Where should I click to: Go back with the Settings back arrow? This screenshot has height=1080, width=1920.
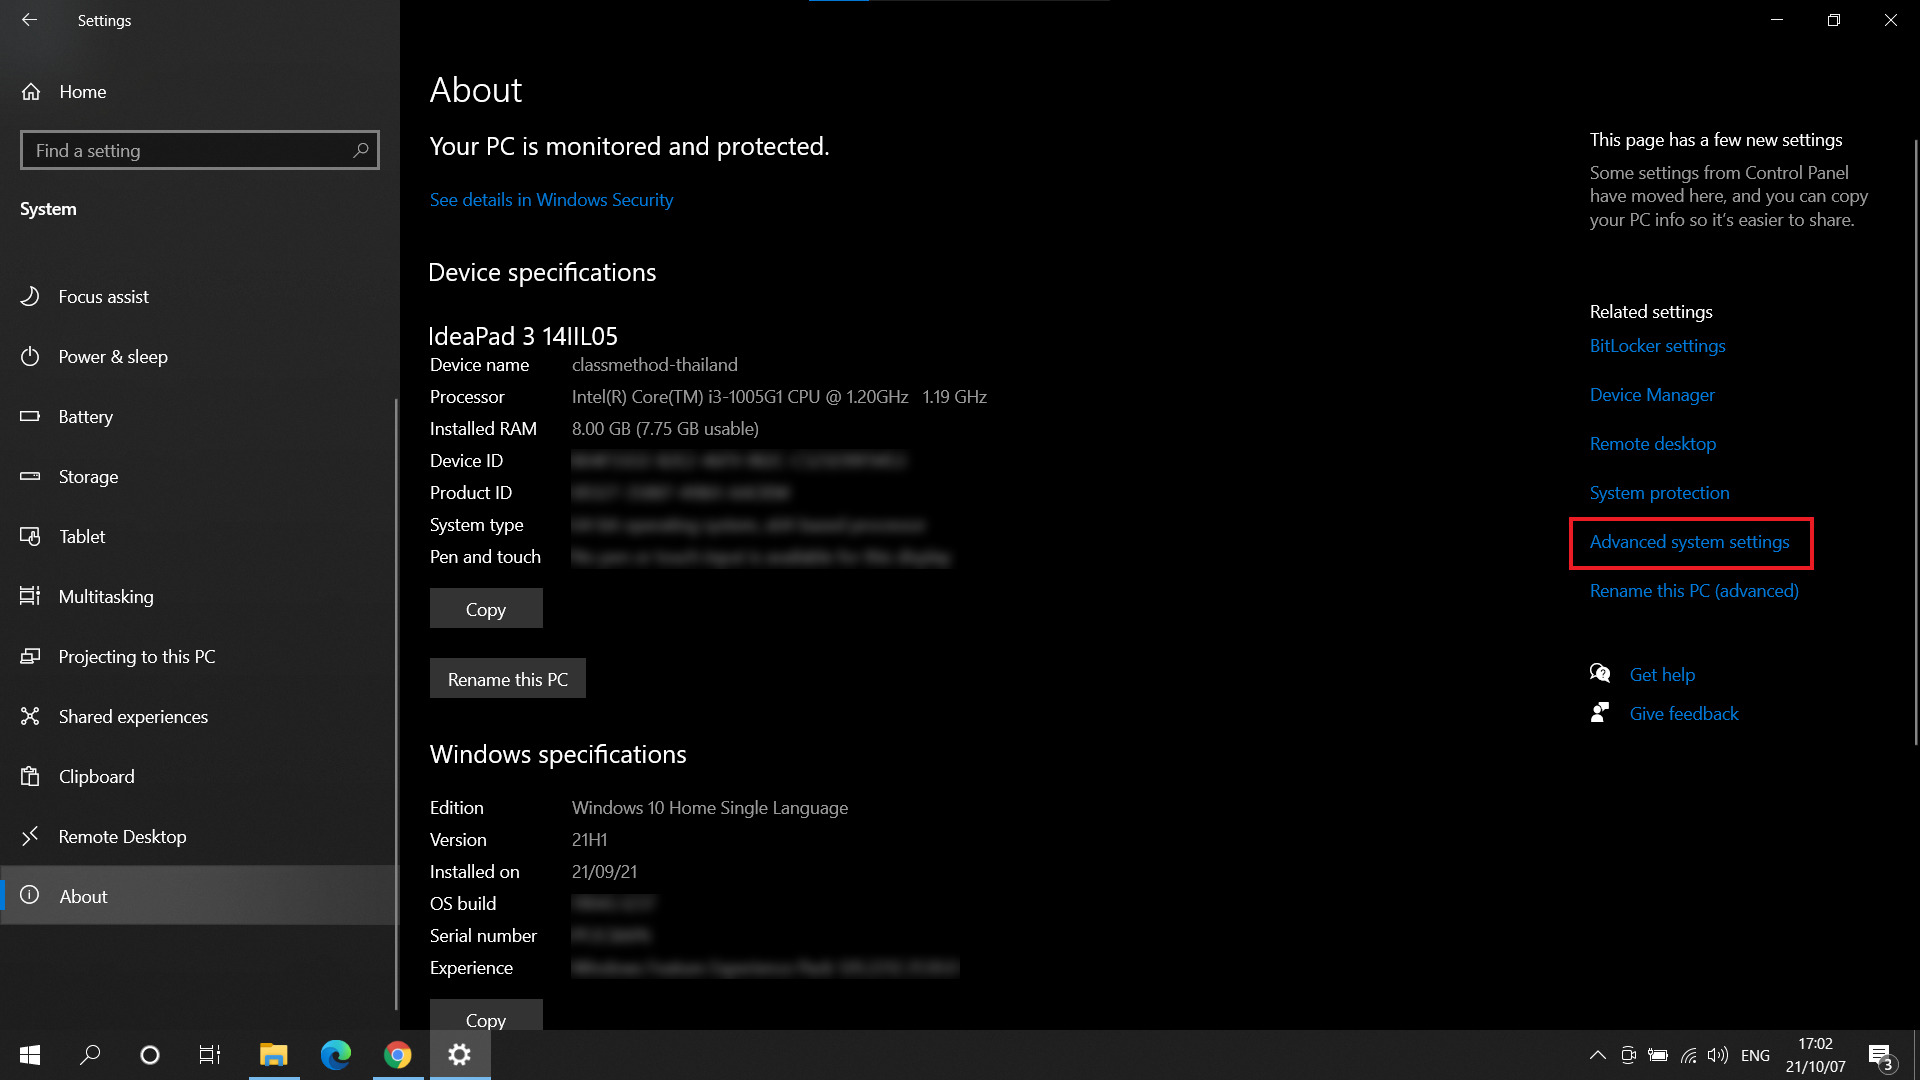[29, 20]
